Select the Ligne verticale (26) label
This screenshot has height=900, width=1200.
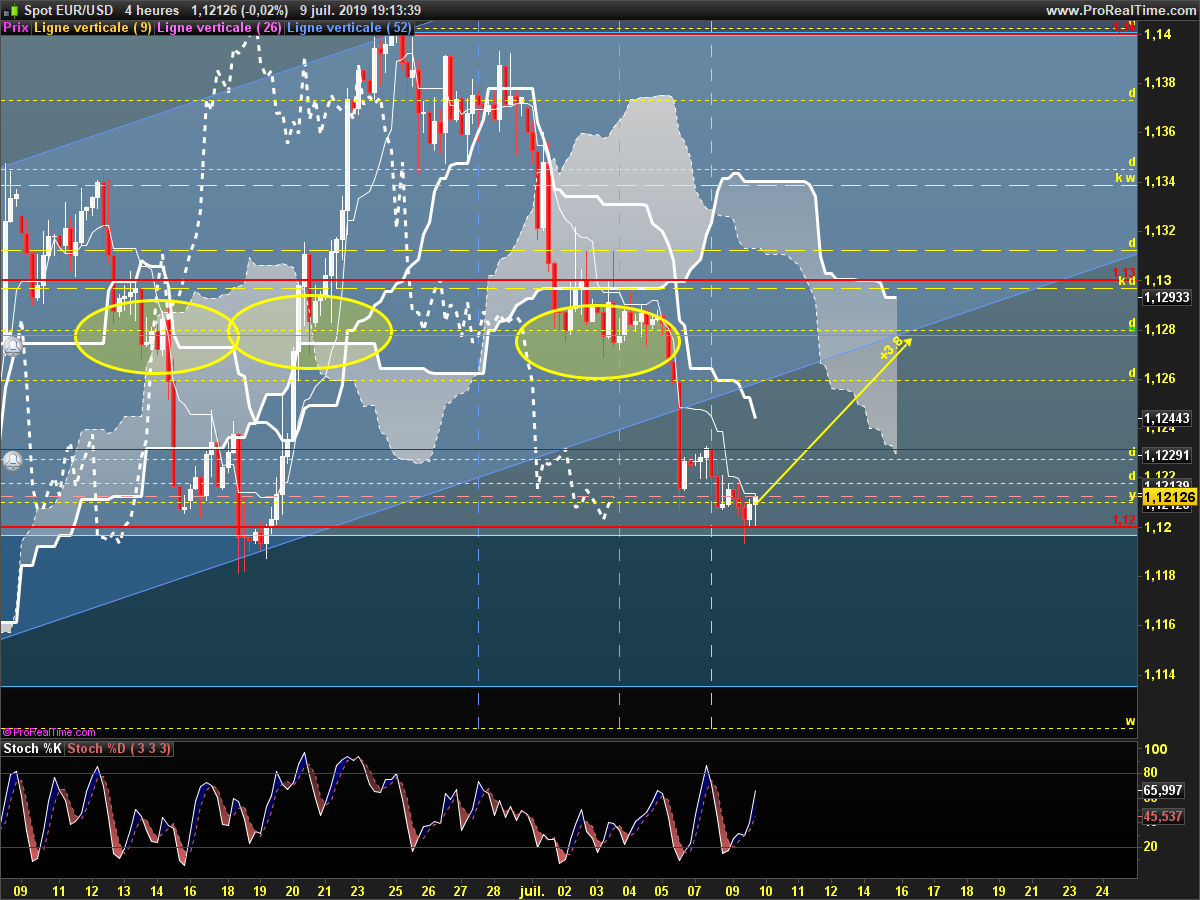219,28
